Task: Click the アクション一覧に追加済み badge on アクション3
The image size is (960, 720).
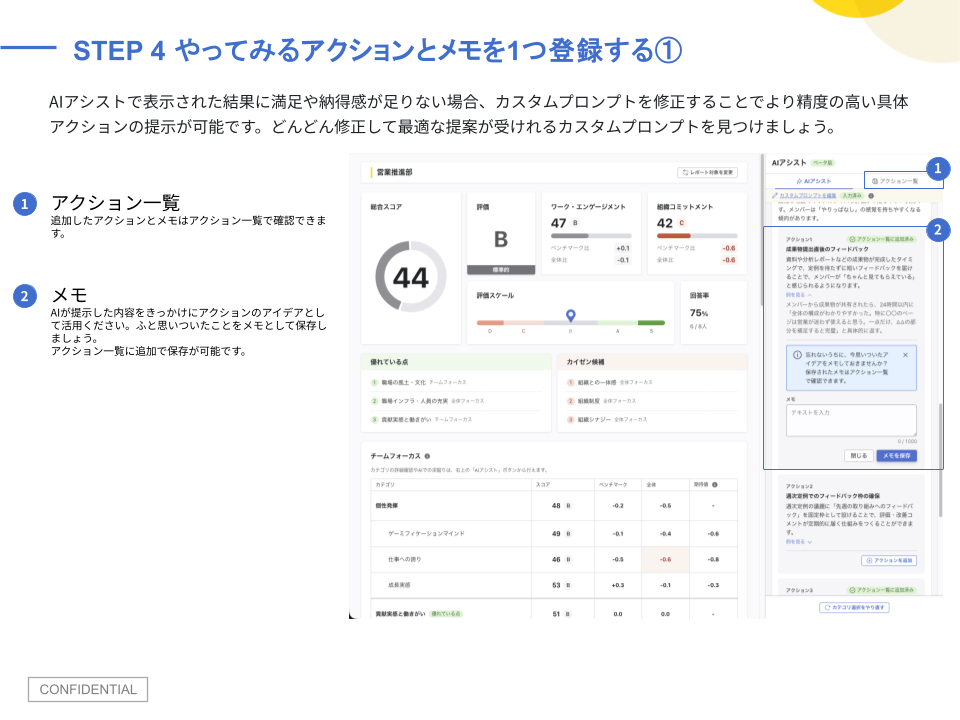Action: coord(882,590)
